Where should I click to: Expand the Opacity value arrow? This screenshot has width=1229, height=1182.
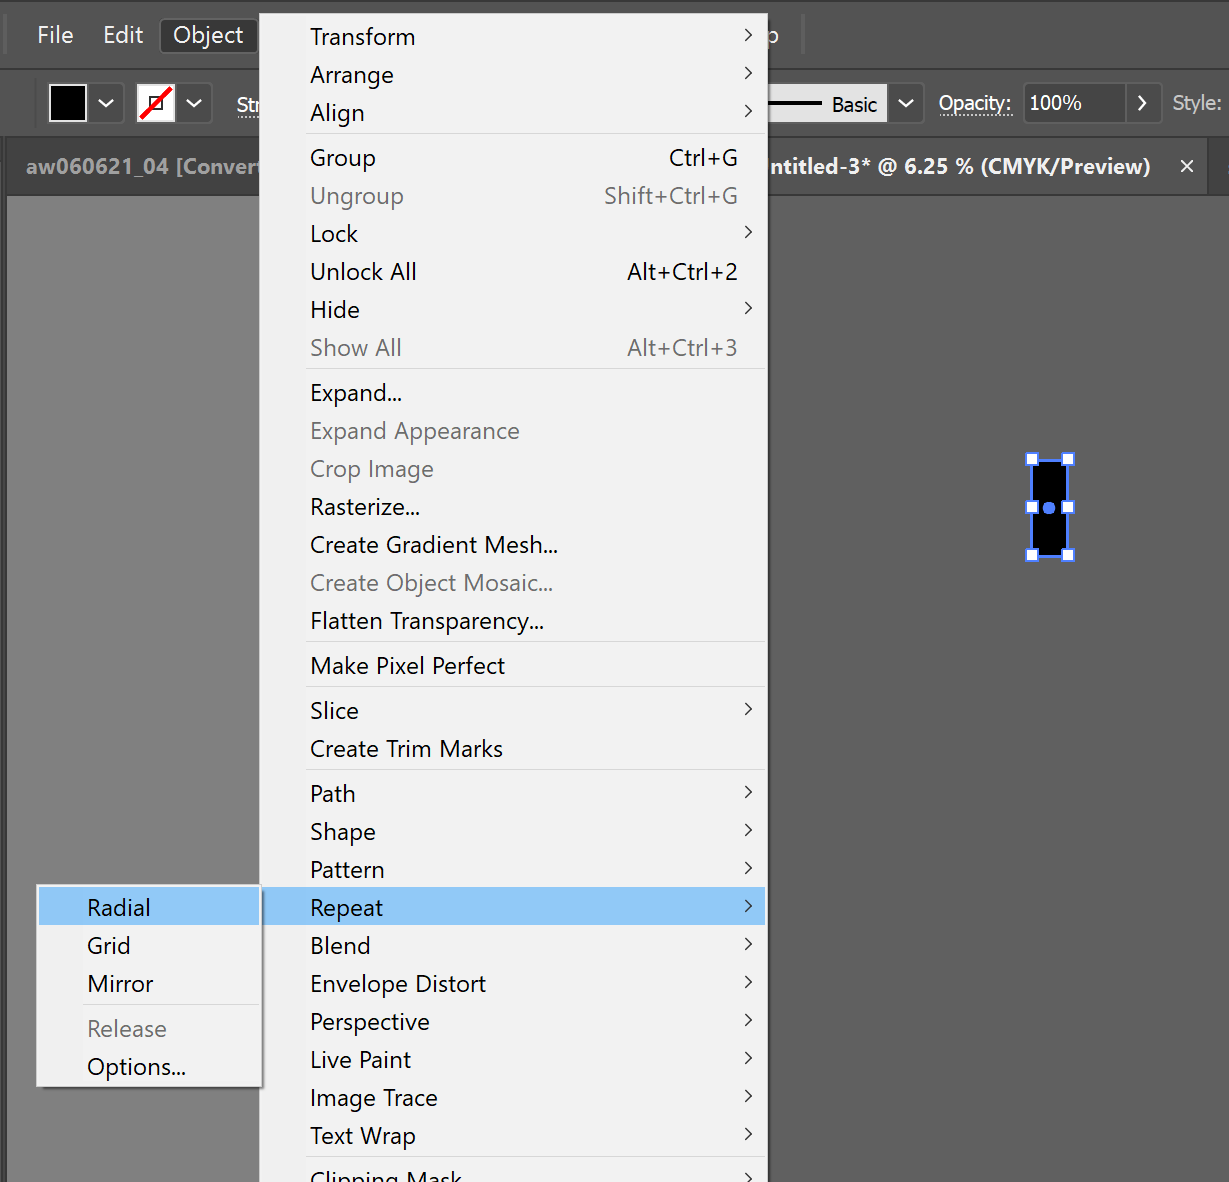[x=1142, y=103]
